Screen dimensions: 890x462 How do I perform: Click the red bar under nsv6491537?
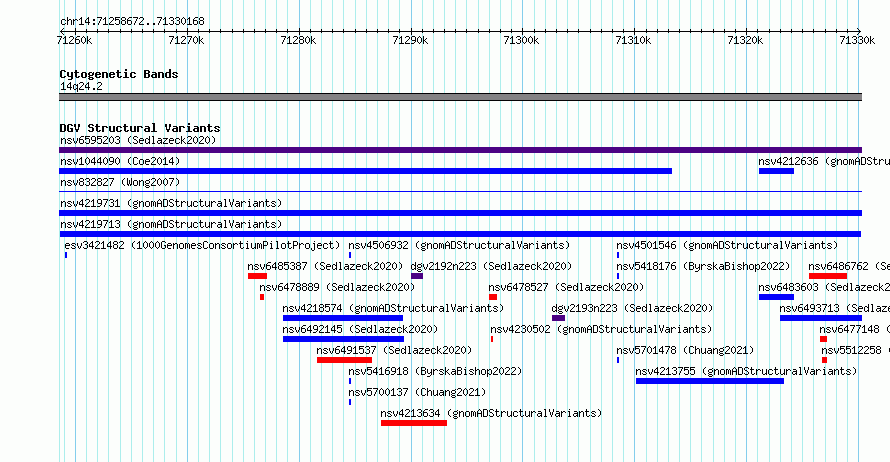click(x=345, y=360)
